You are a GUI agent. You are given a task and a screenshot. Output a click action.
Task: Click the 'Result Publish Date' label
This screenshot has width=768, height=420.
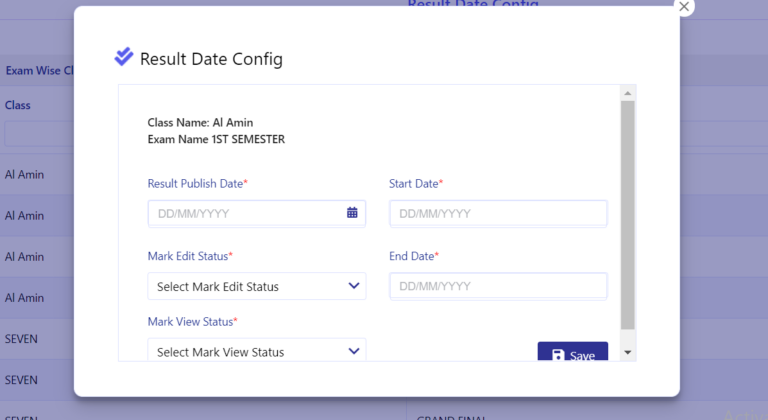(x=195, y=183)
